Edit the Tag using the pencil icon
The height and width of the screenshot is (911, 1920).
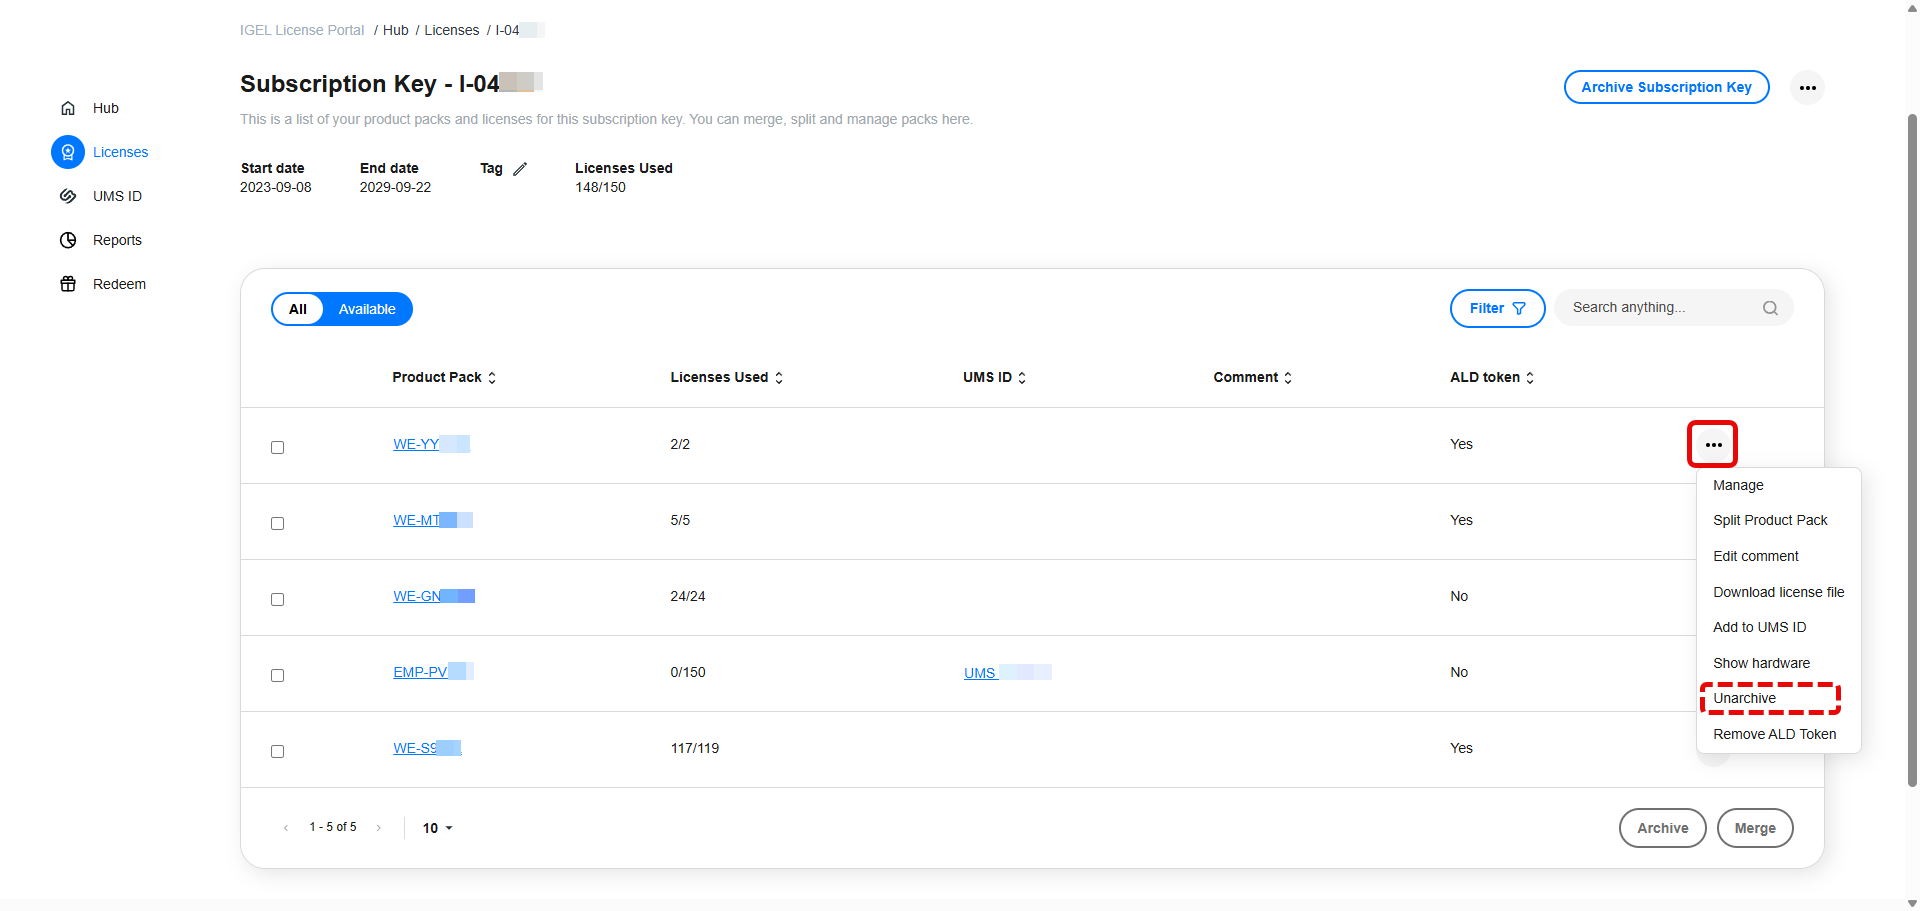coord(521,169)
